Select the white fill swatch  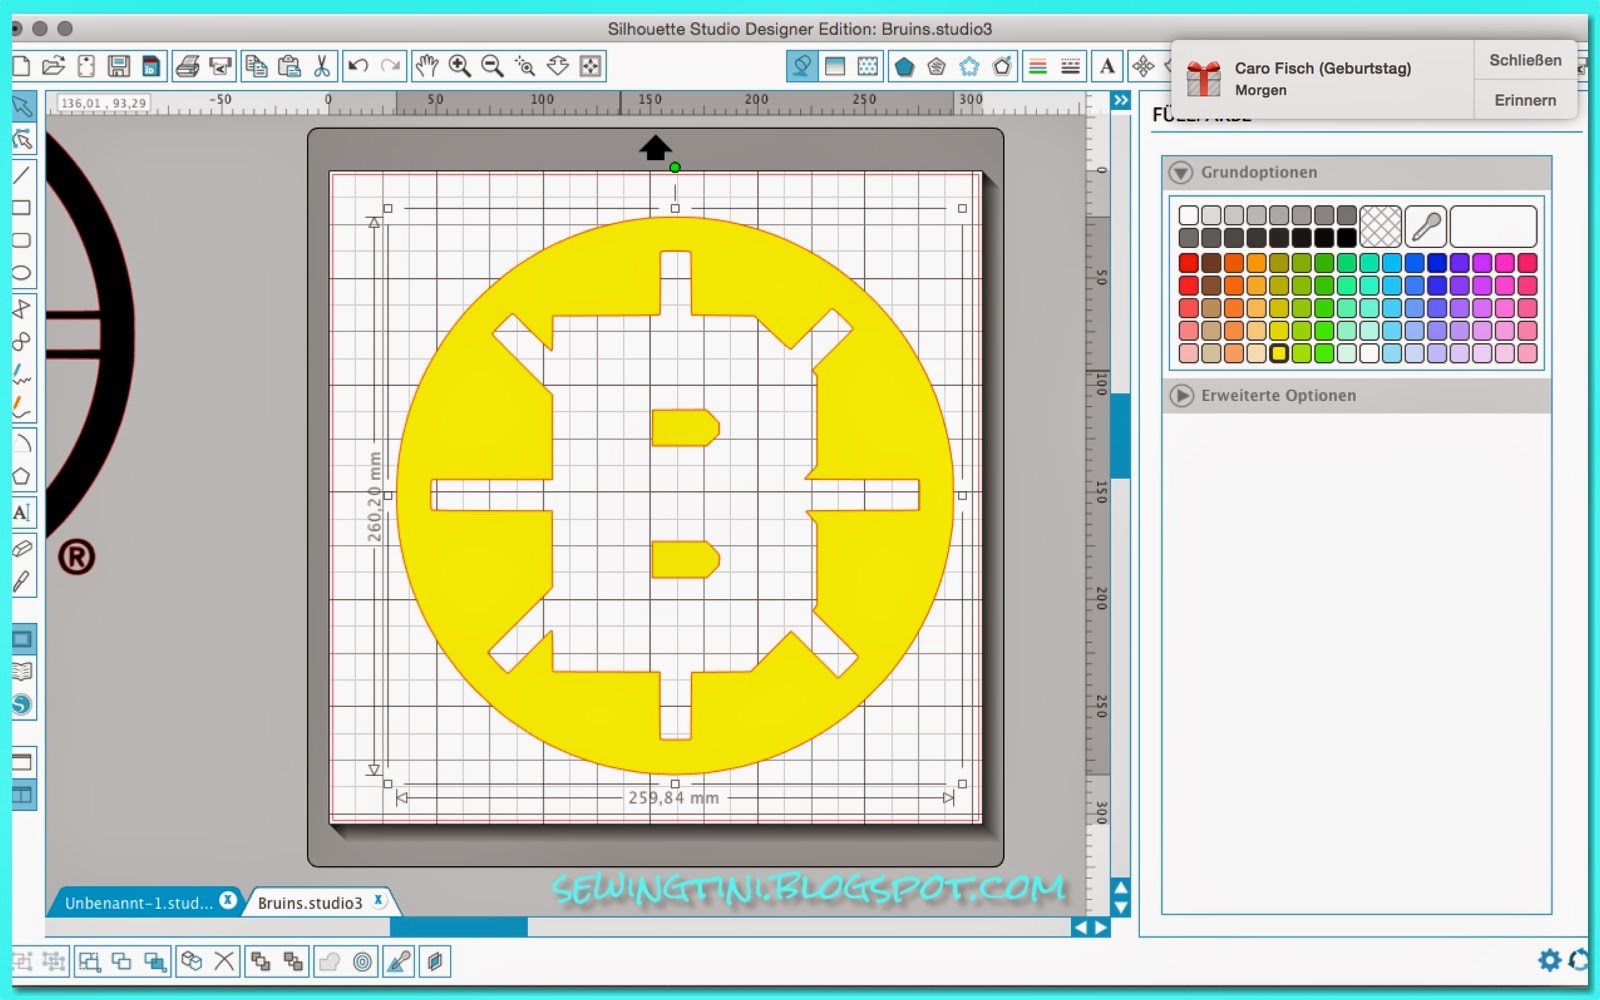click(1188, 215)
